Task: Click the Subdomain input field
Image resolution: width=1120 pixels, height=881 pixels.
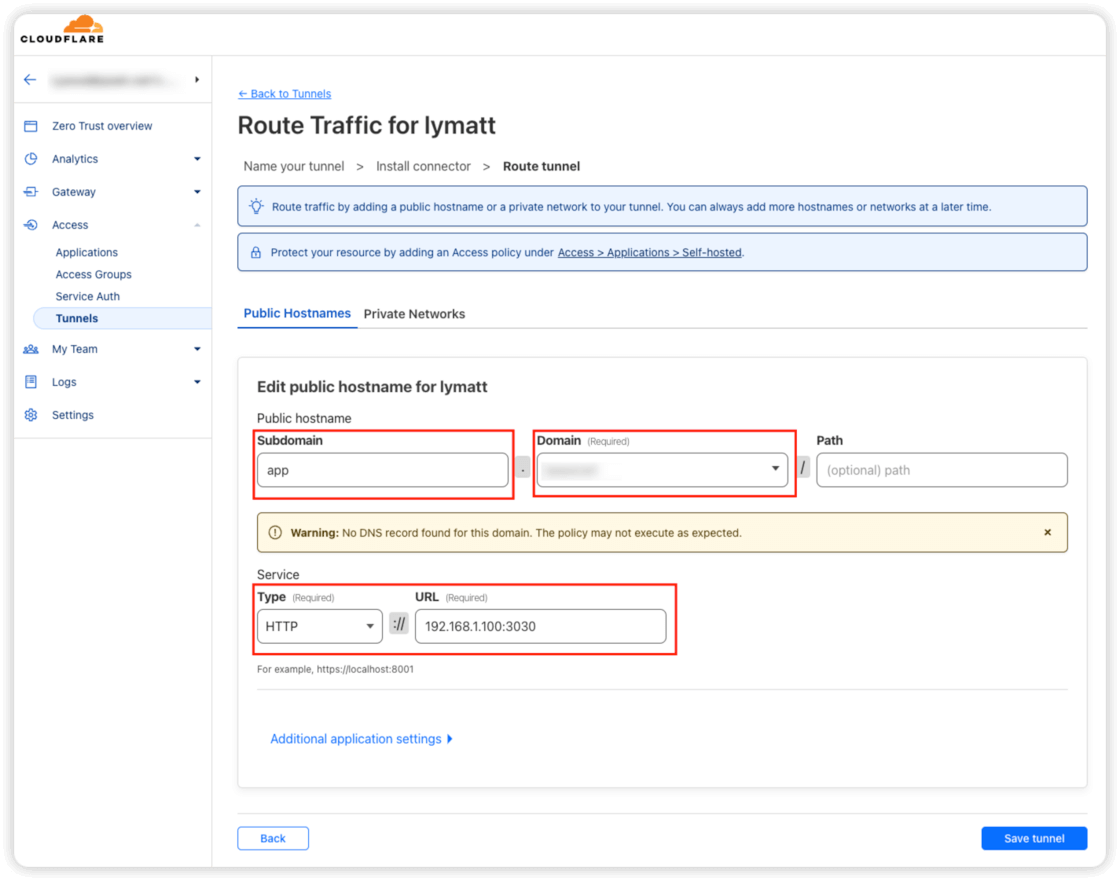Action: point(382,470)
